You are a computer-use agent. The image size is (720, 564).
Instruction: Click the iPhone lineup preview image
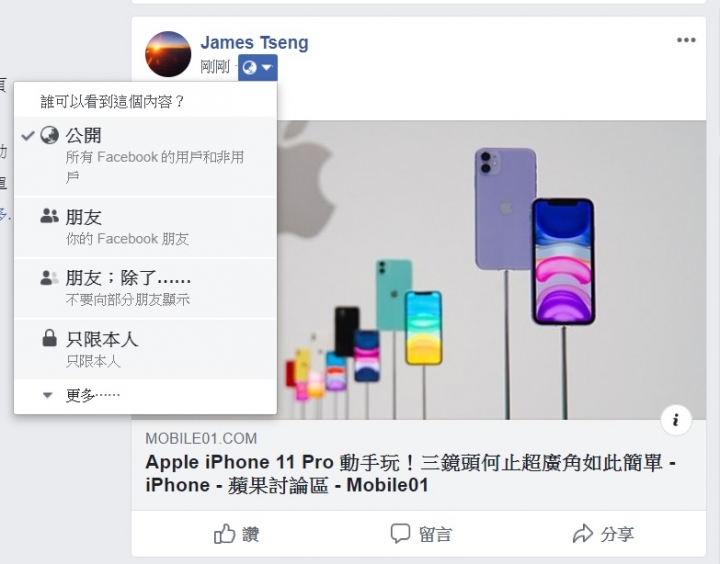pos(491,270)
